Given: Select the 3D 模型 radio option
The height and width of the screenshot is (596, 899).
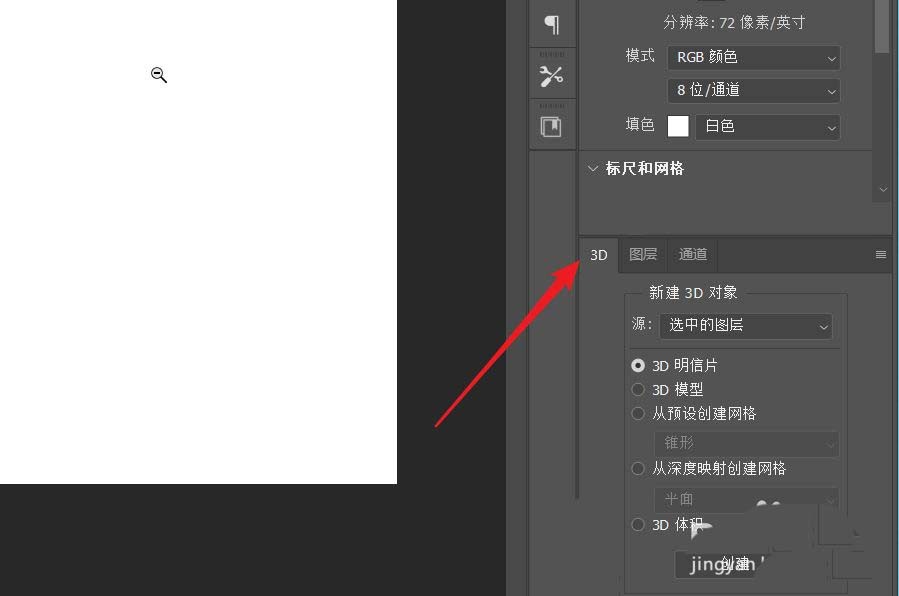Looking at the screenshot, I should click(638, 390).
